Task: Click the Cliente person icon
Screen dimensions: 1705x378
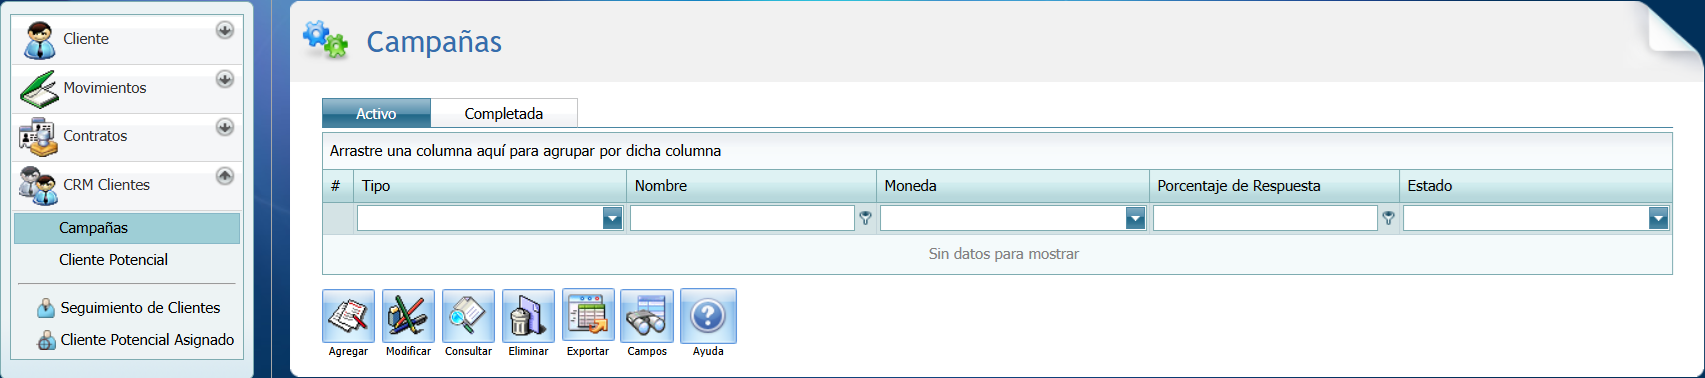Action: tap(39, 40)
